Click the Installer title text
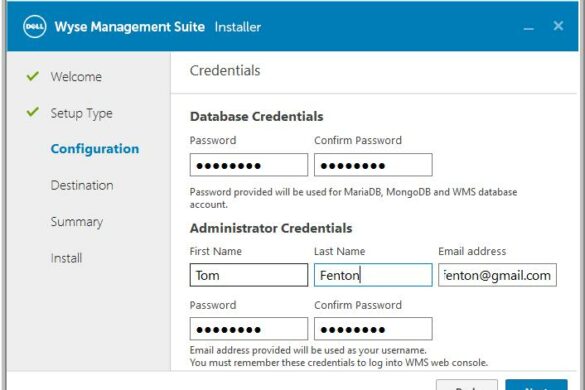 point(238,27)
